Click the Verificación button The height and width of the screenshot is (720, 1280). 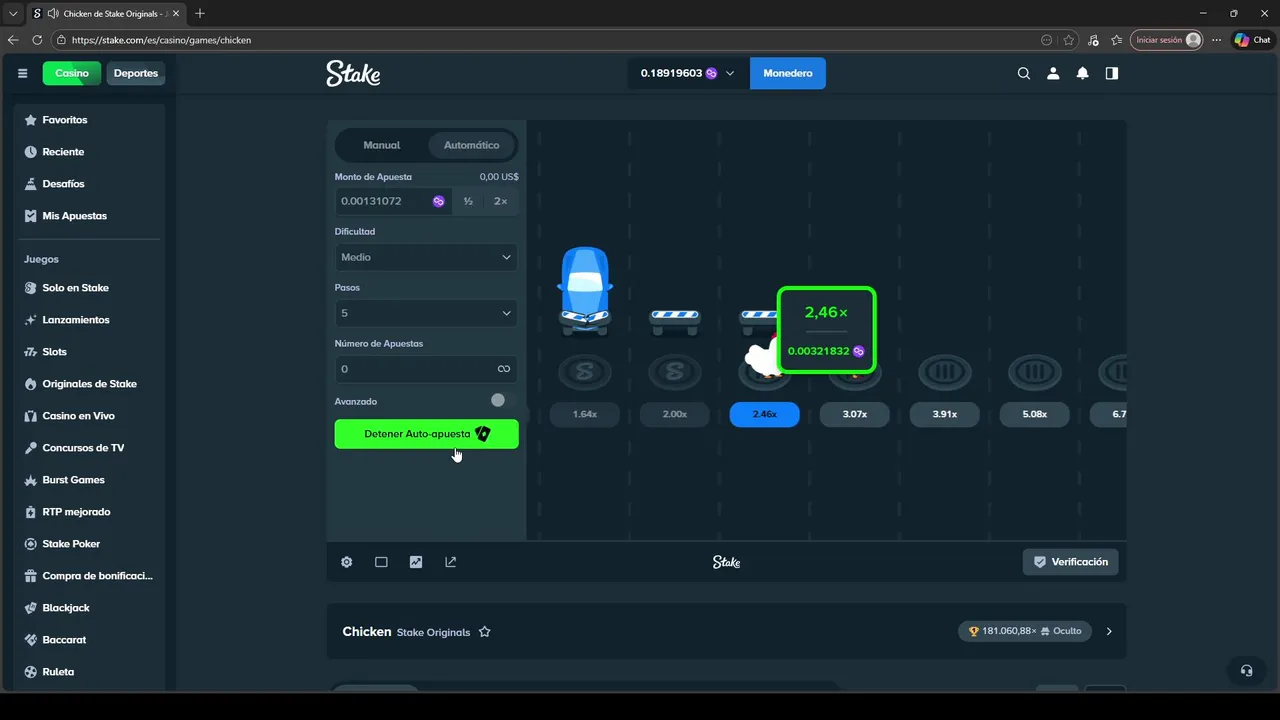[1070, 562]
